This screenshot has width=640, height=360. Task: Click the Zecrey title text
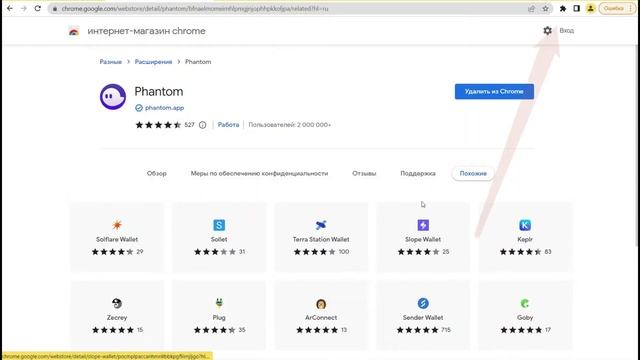click(x=117, y=318)
